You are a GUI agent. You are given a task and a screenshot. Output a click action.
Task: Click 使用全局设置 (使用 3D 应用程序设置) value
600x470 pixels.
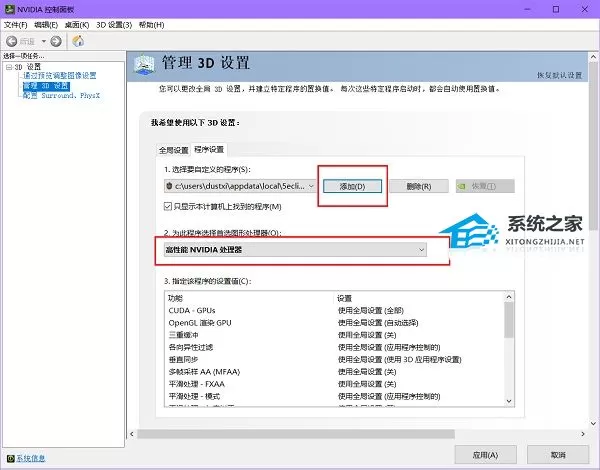click(x=399, y=359)
